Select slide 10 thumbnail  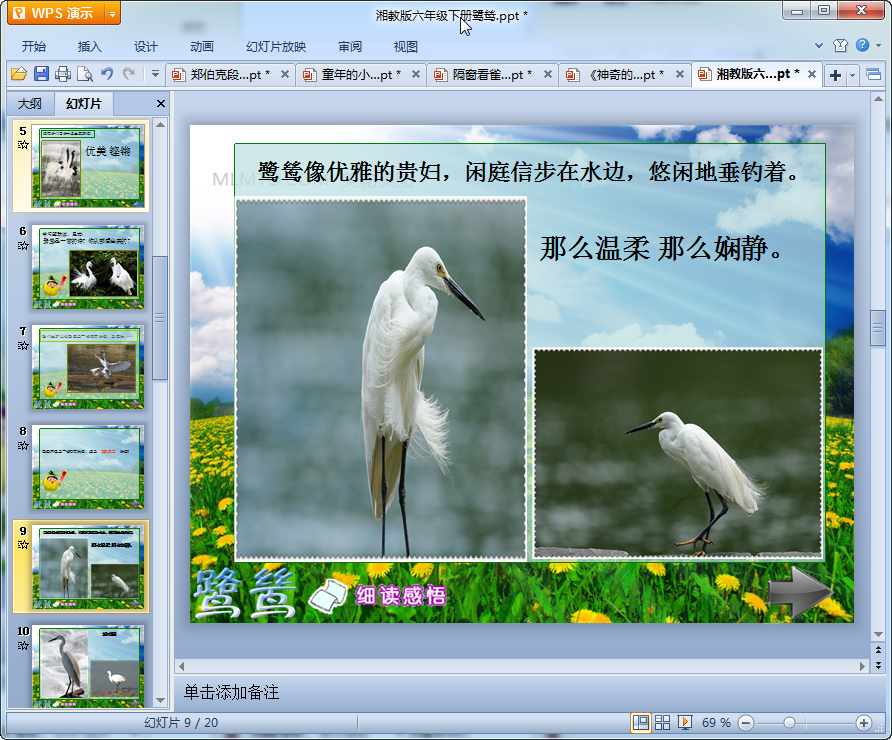click(x=88, y=666)
